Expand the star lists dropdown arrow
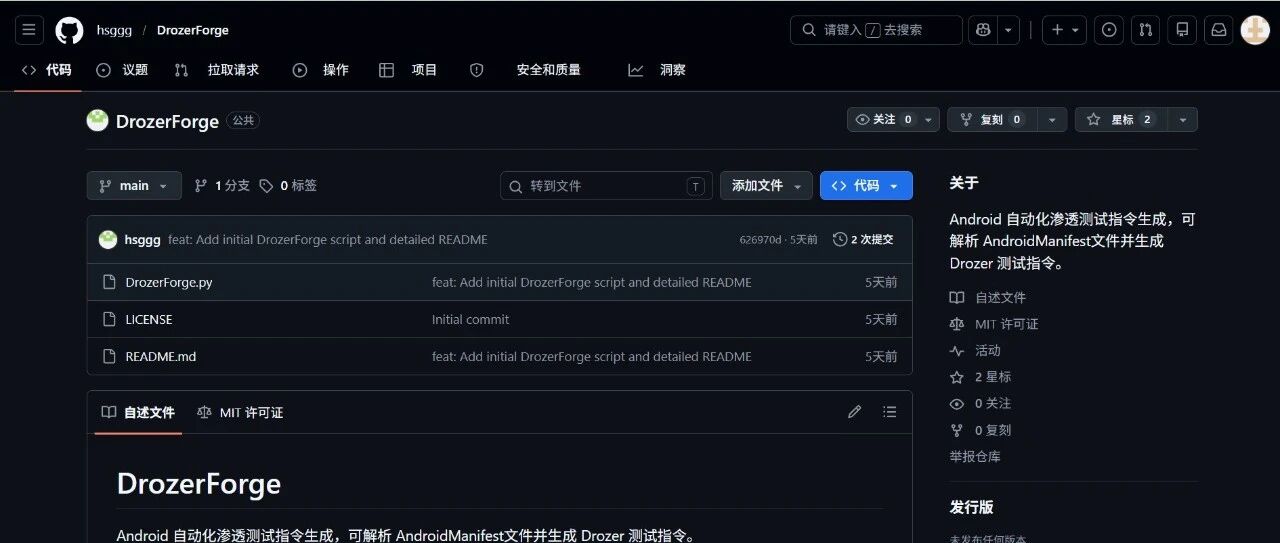Screen dimensions: 1280x543 (1182, 120)
